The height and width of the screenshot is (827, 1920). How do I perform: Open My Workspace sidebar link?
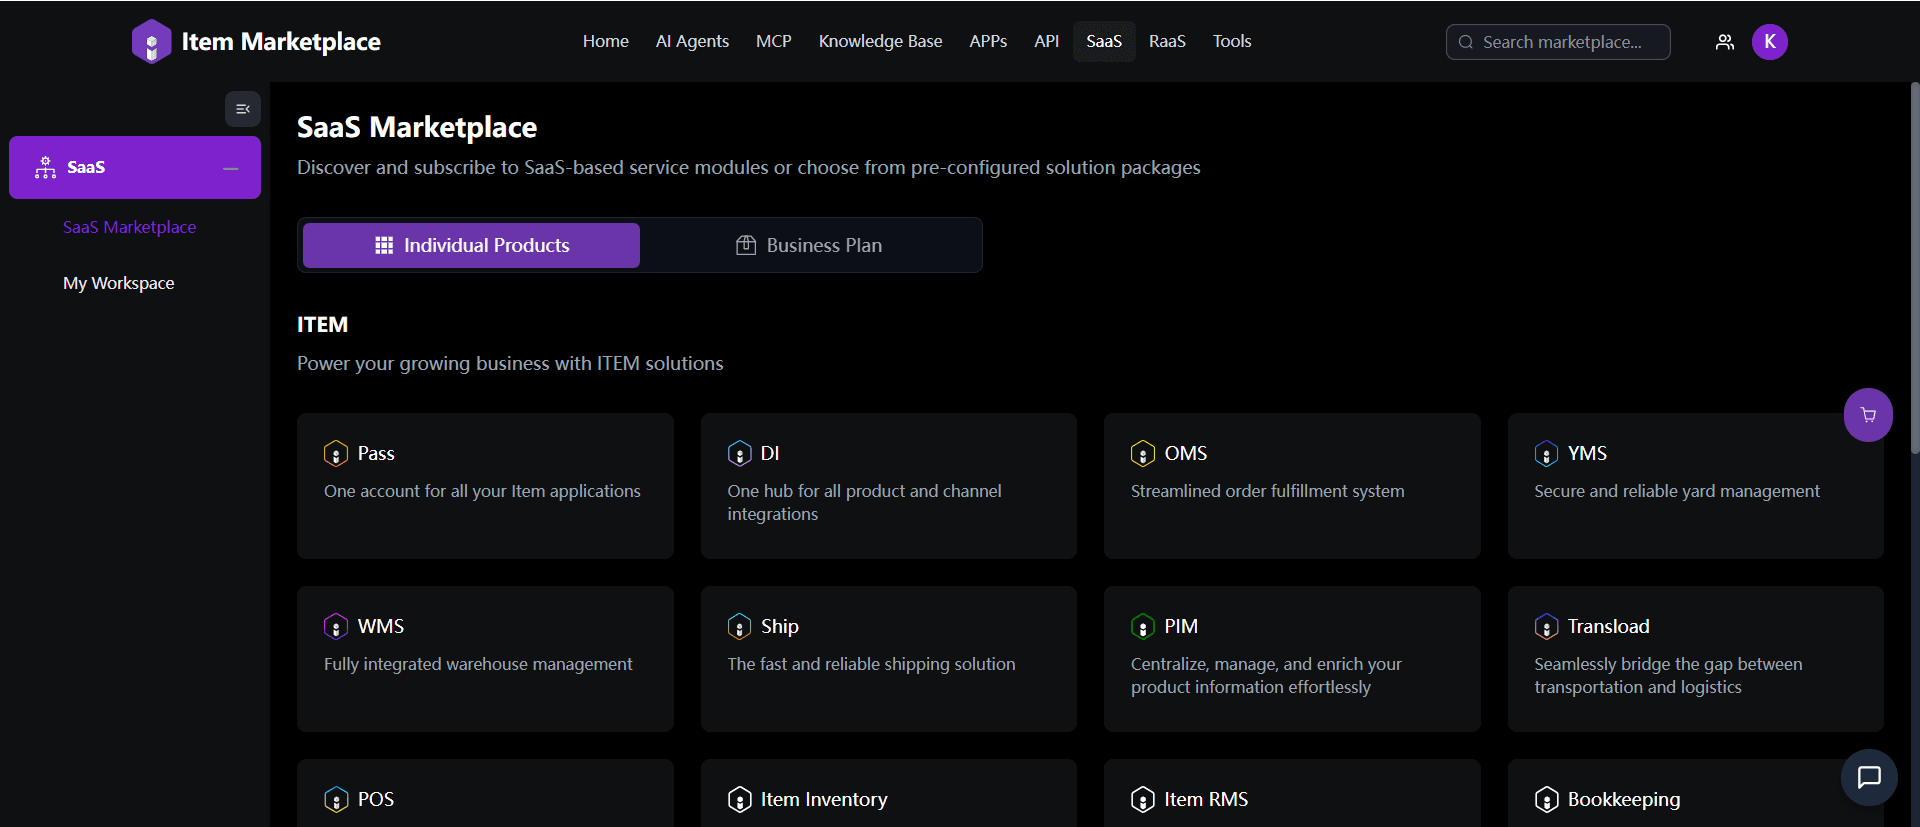click(x=119, y=284)
